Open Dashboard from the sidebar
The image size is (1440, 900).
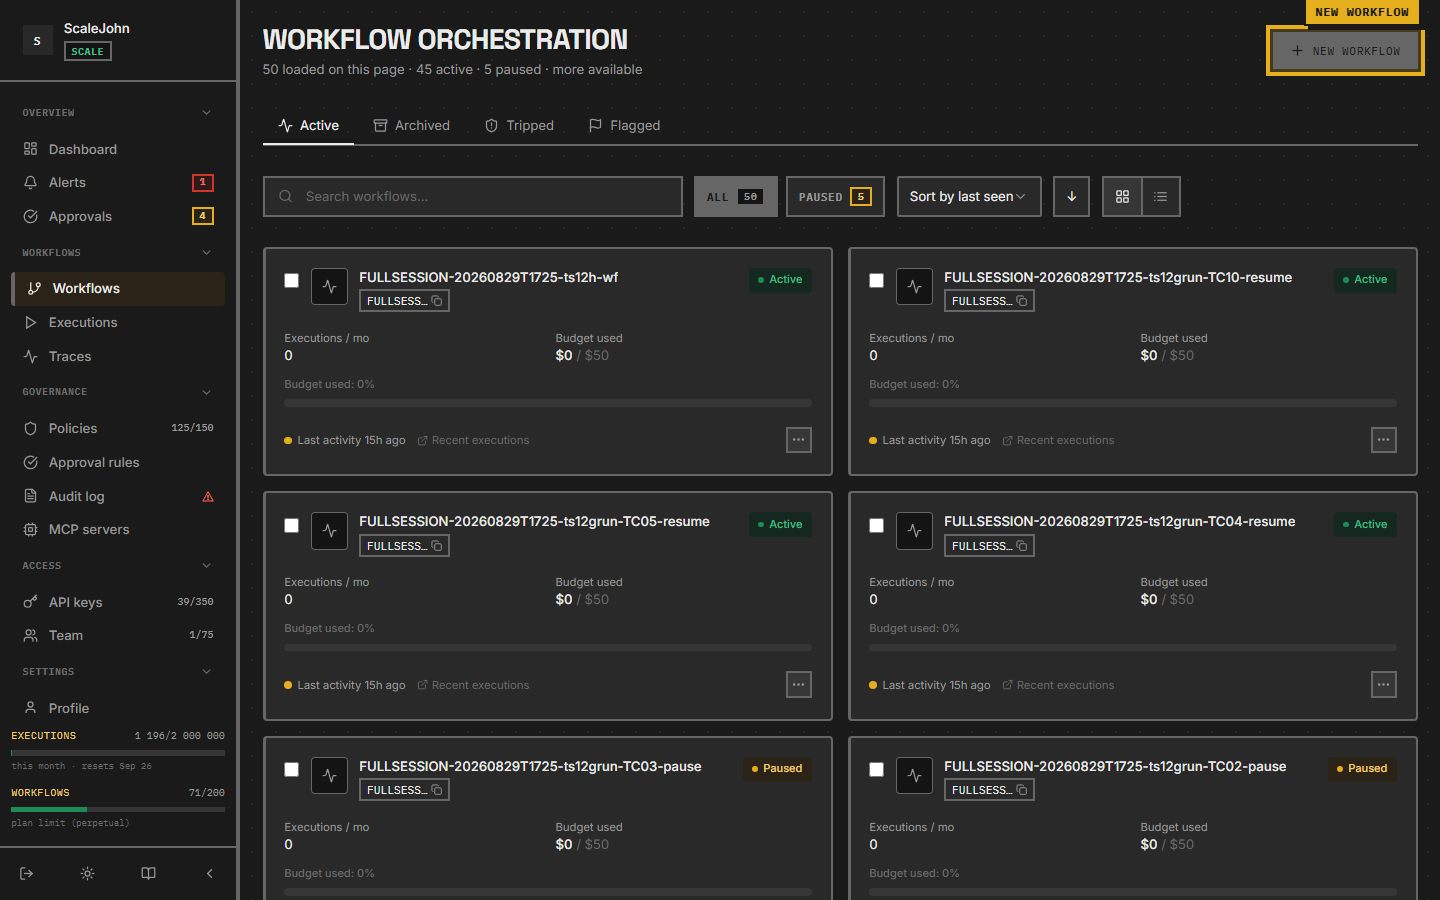coord(118,149)
